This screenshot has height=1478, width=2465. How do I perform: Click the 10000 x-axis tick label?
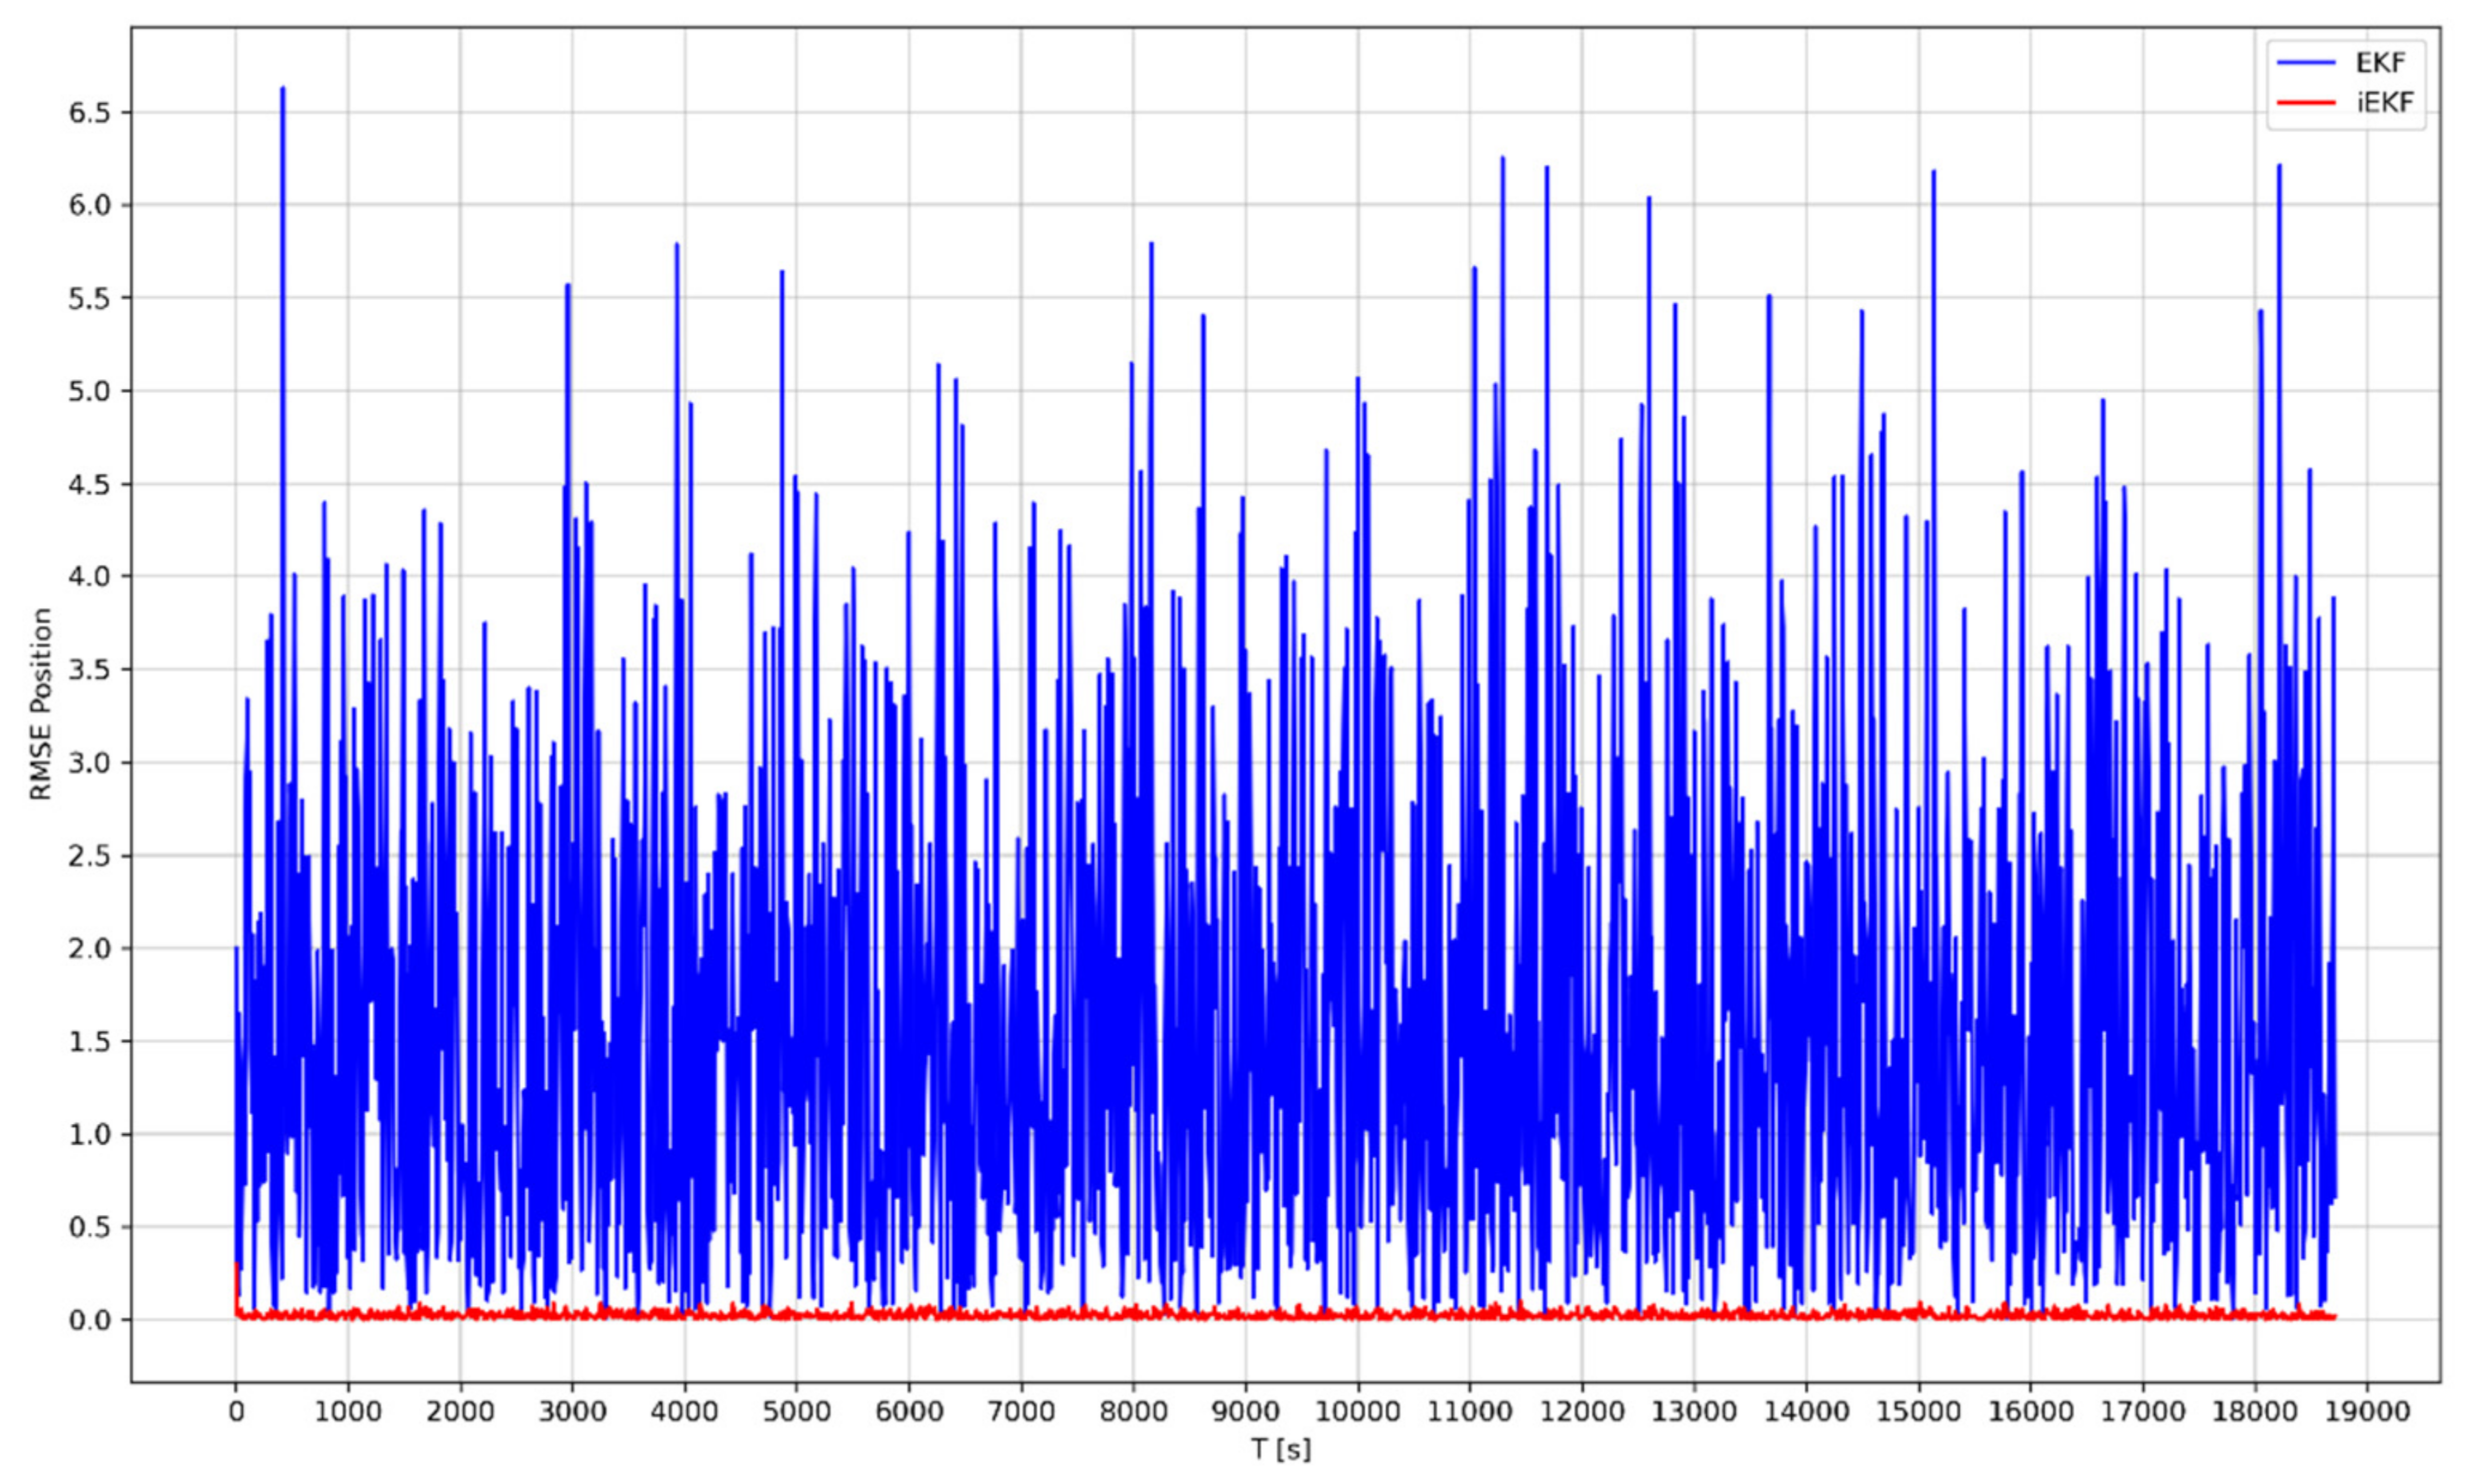pos(1357,1411)
